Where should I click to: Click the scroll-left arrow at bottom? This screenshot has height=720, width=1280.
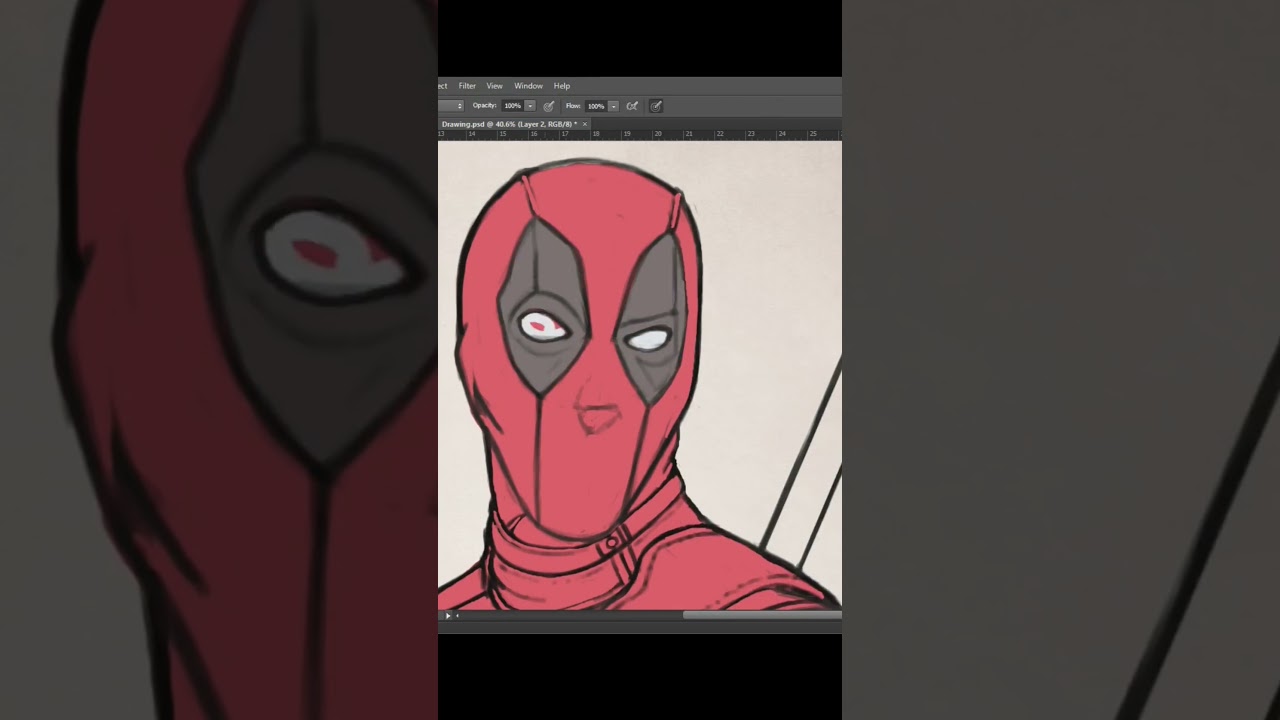pyautogui.click(x=457, y=616)
